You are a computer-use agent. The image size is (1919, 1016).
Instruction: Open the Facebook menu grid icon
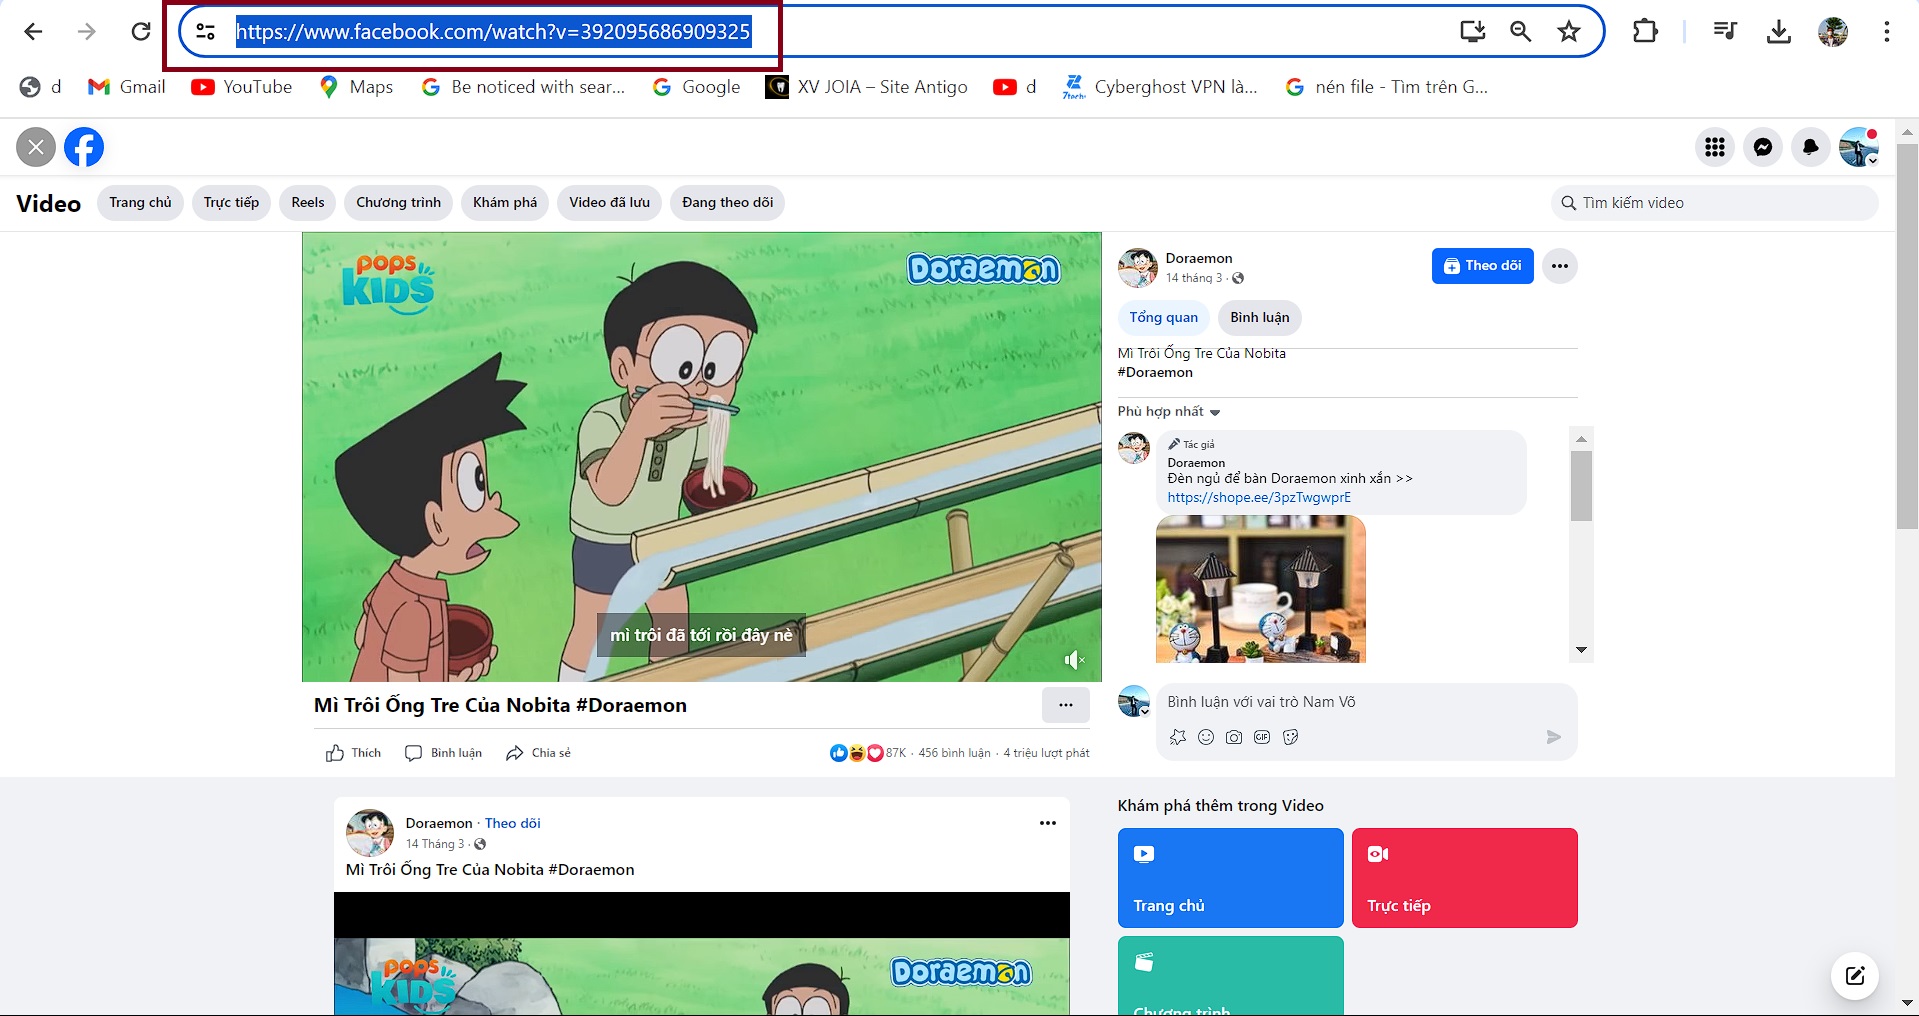[x=1715, y=147]
